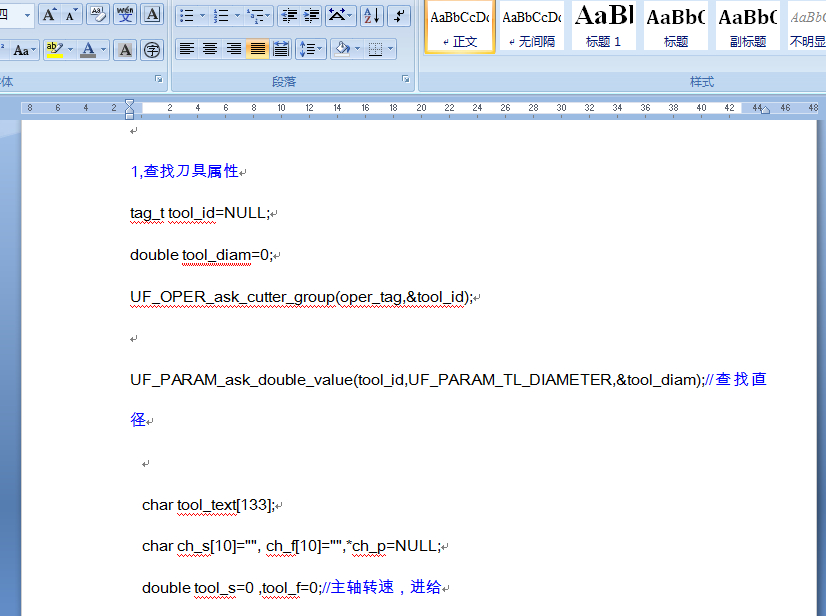This screenshot has width=826, height=616.
Task: Click the Bullets list icon
Action: (186, 15)
